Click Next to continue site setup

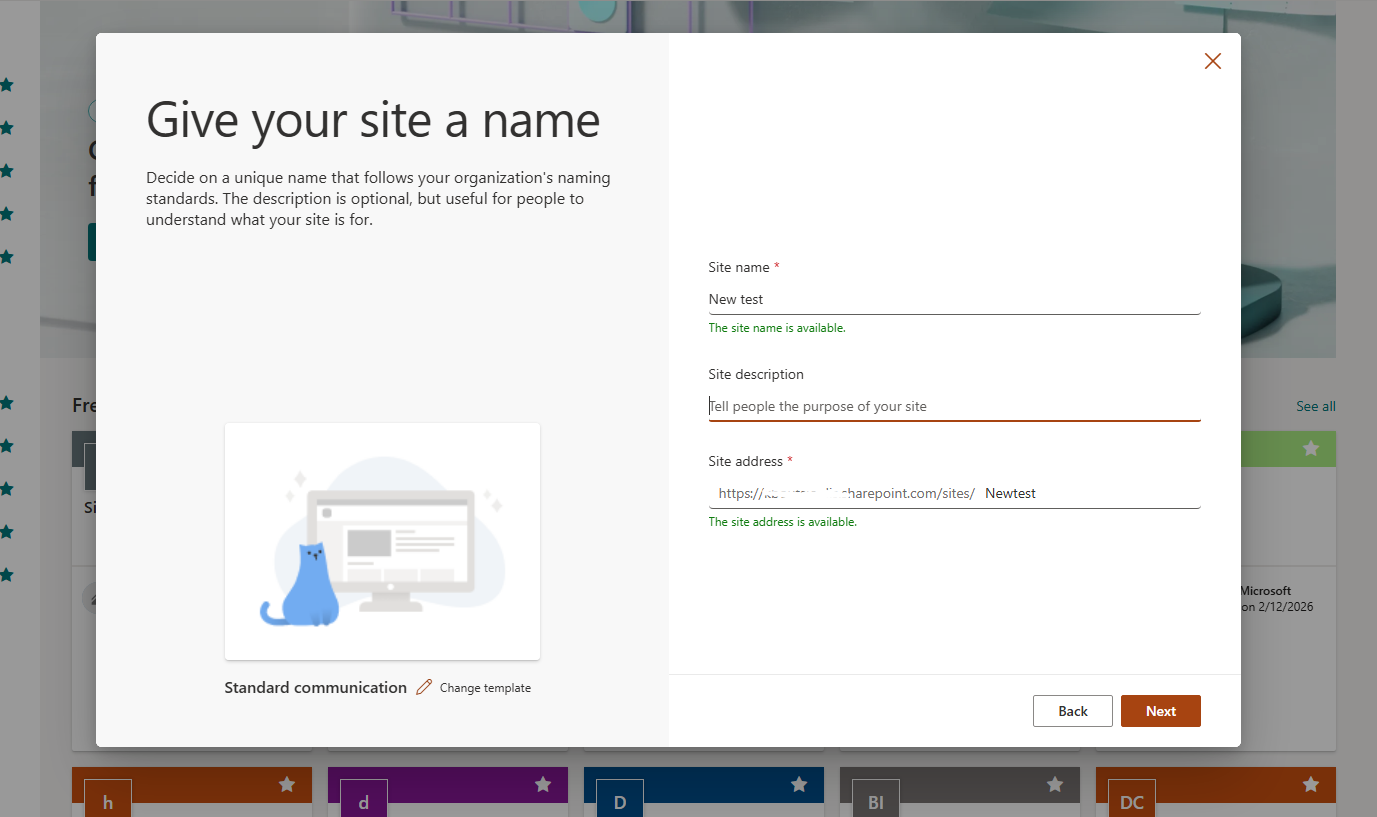tap(1160, 711)
